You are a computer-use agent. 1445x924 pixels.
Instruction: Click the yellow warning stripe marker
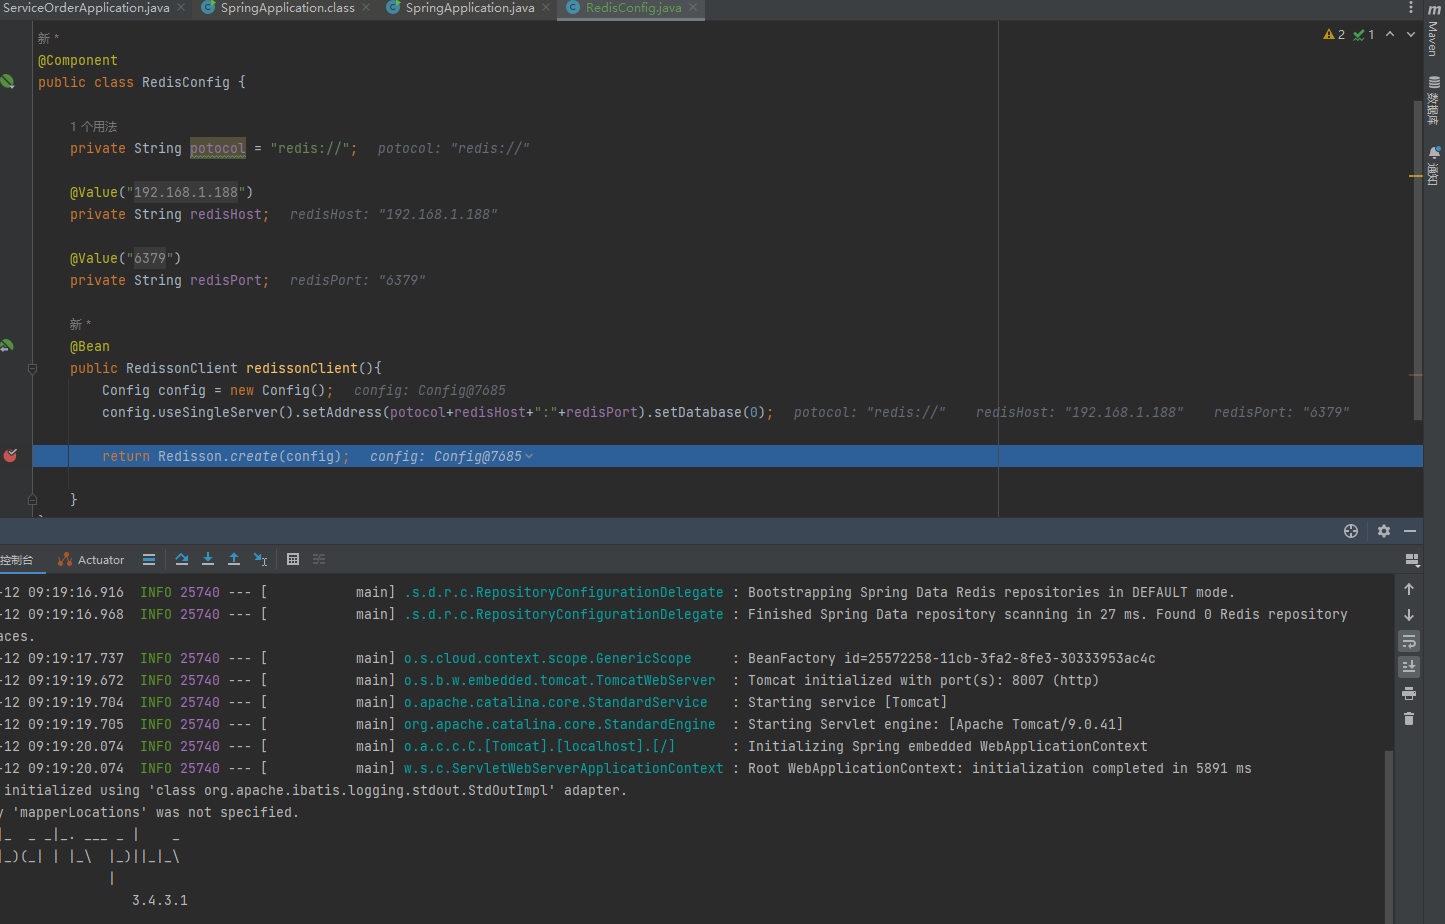click(x=1416, y=176)
